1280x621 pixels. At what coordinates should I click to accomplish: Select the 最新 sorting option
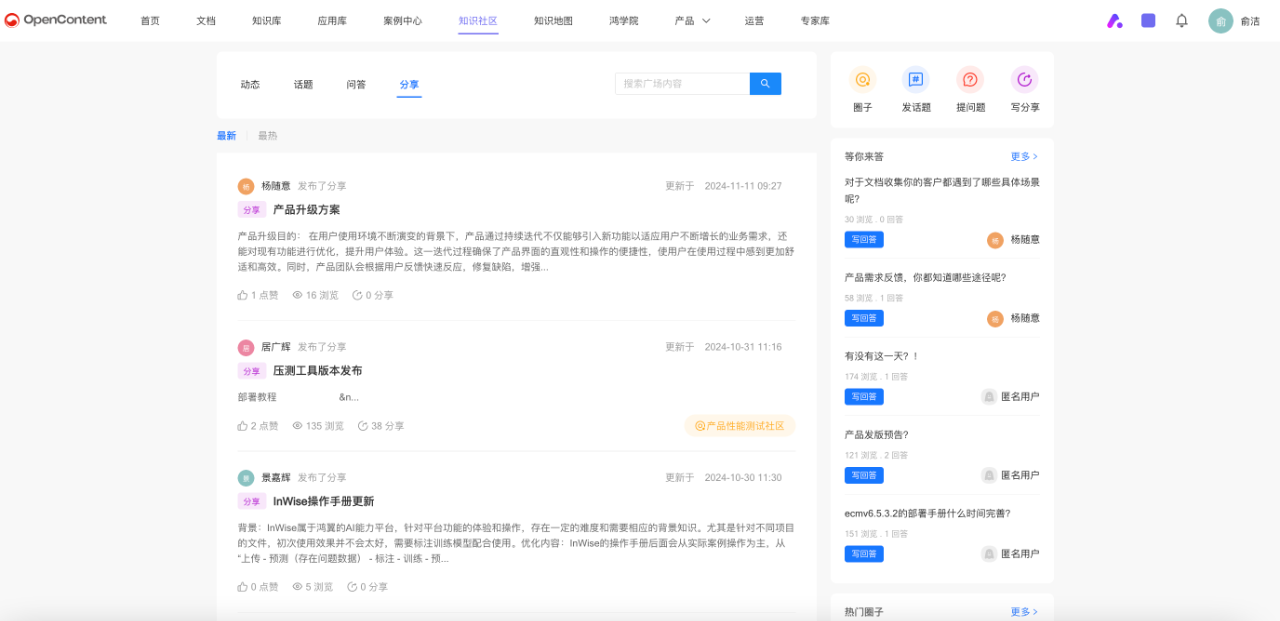click(227, 134)
